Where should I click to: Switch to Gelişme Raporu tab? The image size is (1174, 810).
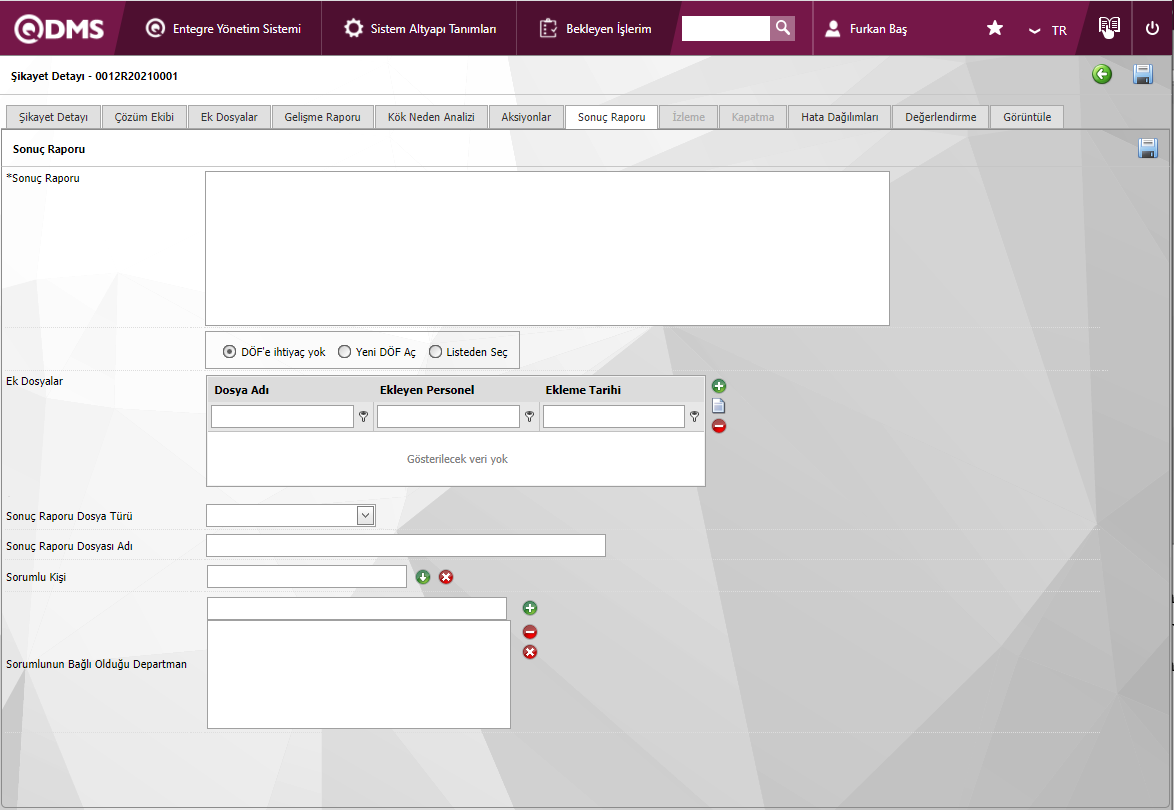[322, 117]
